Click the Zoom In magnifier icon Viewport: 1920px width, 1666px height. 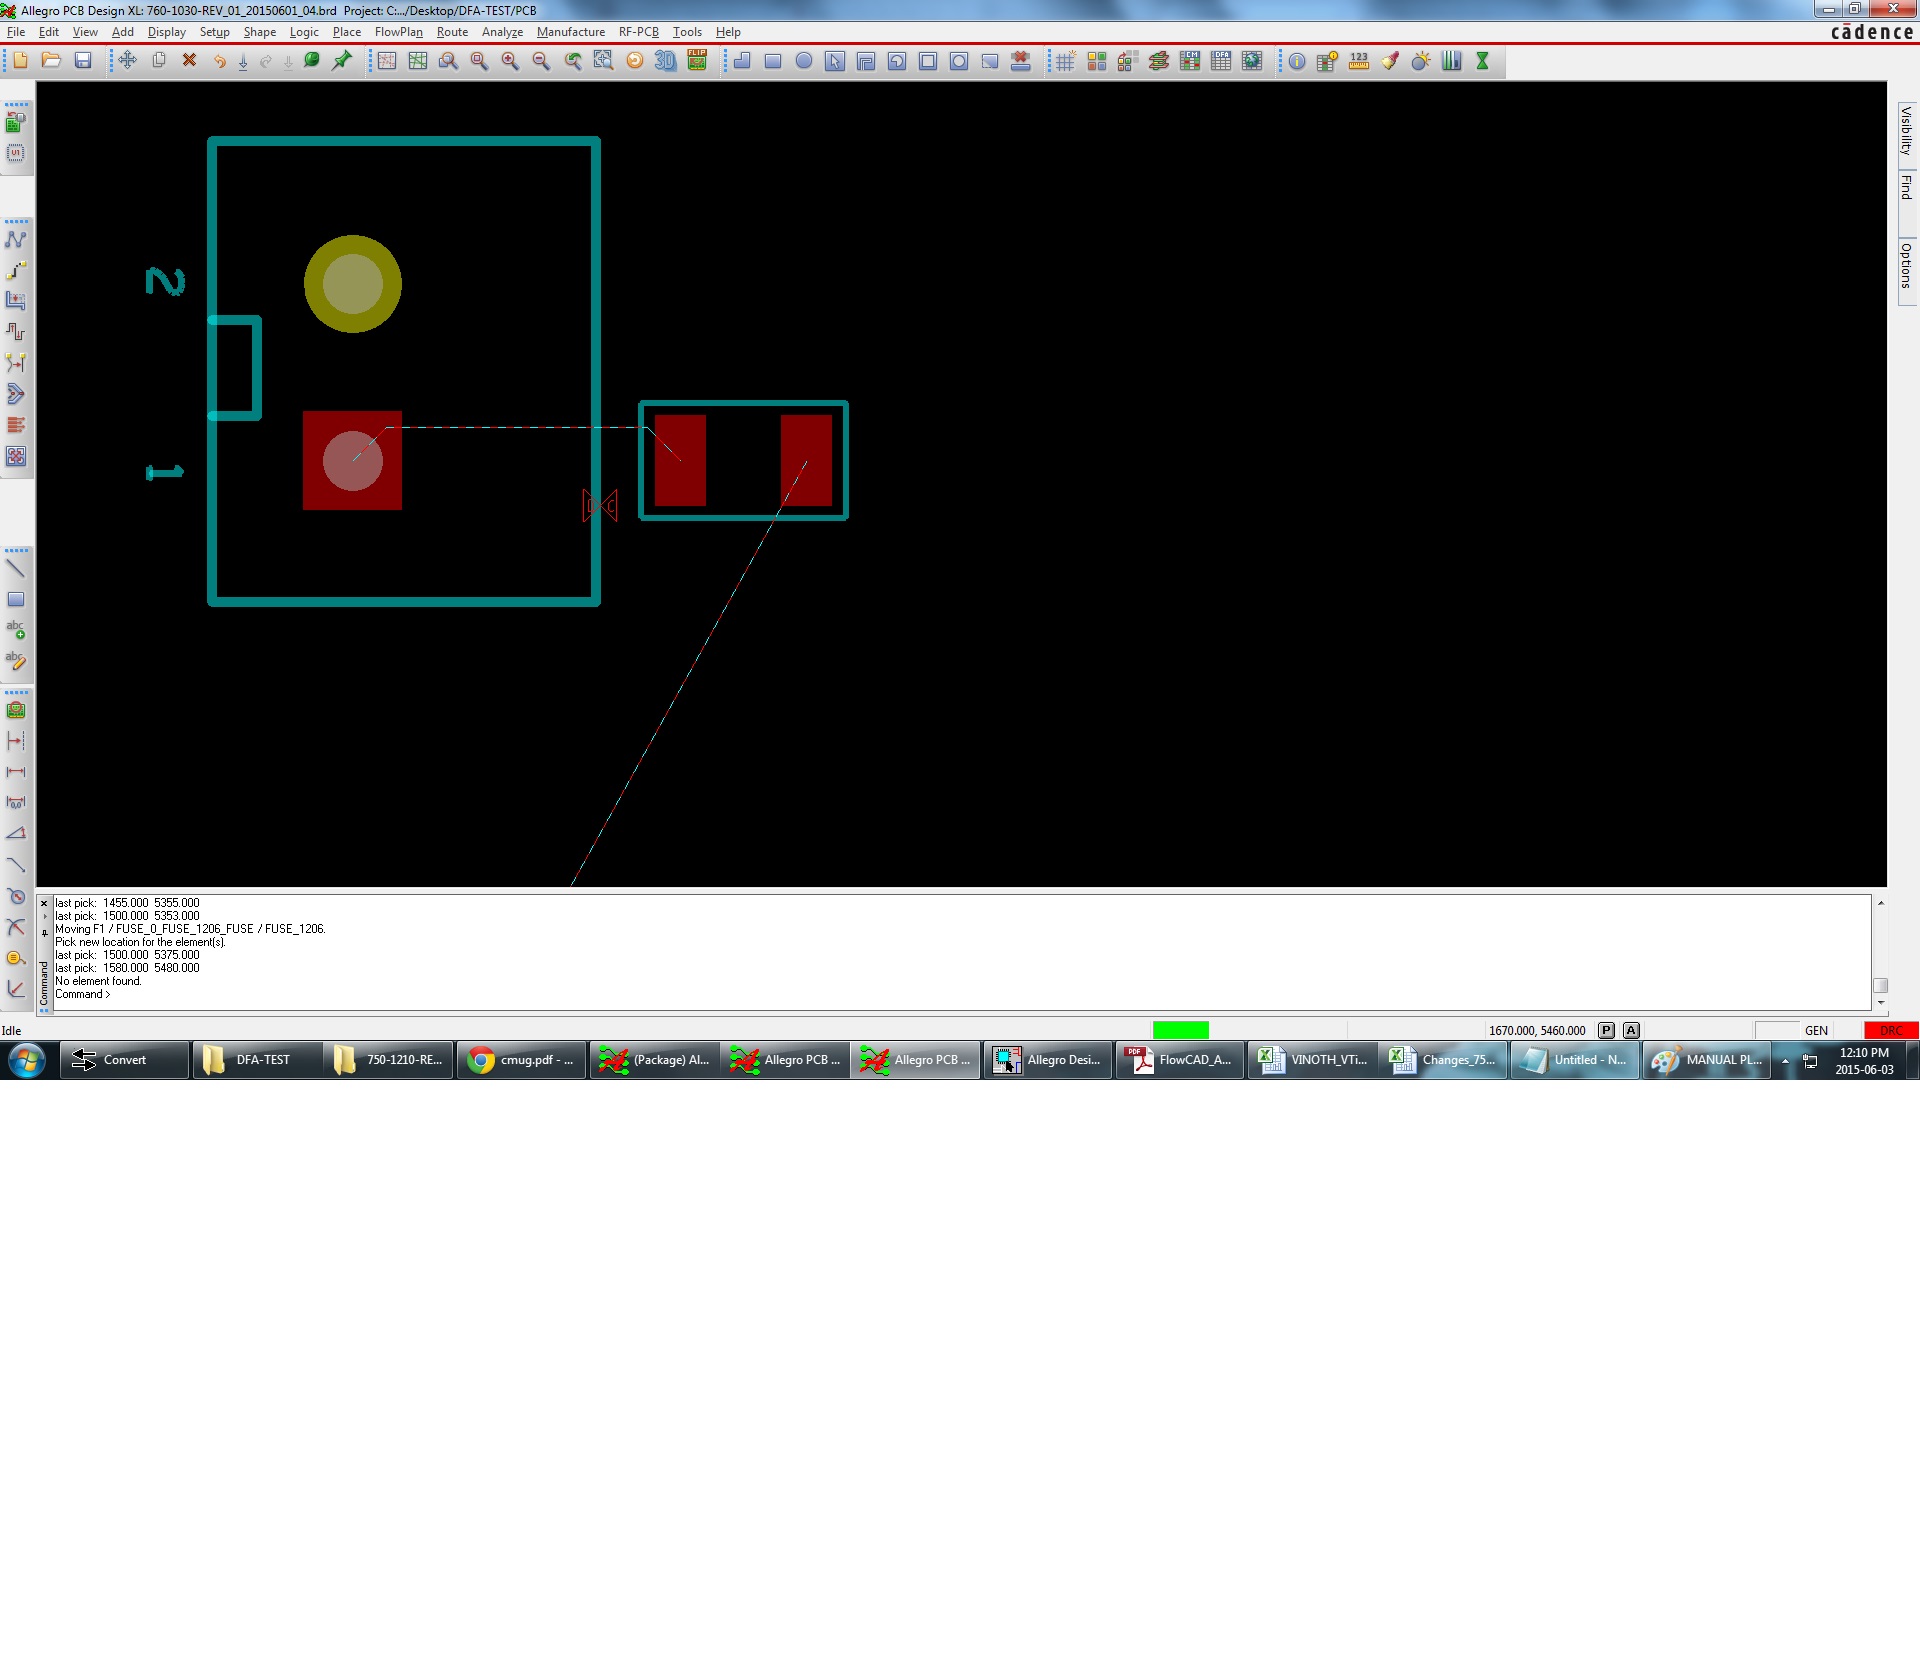[x=510, y=61]
